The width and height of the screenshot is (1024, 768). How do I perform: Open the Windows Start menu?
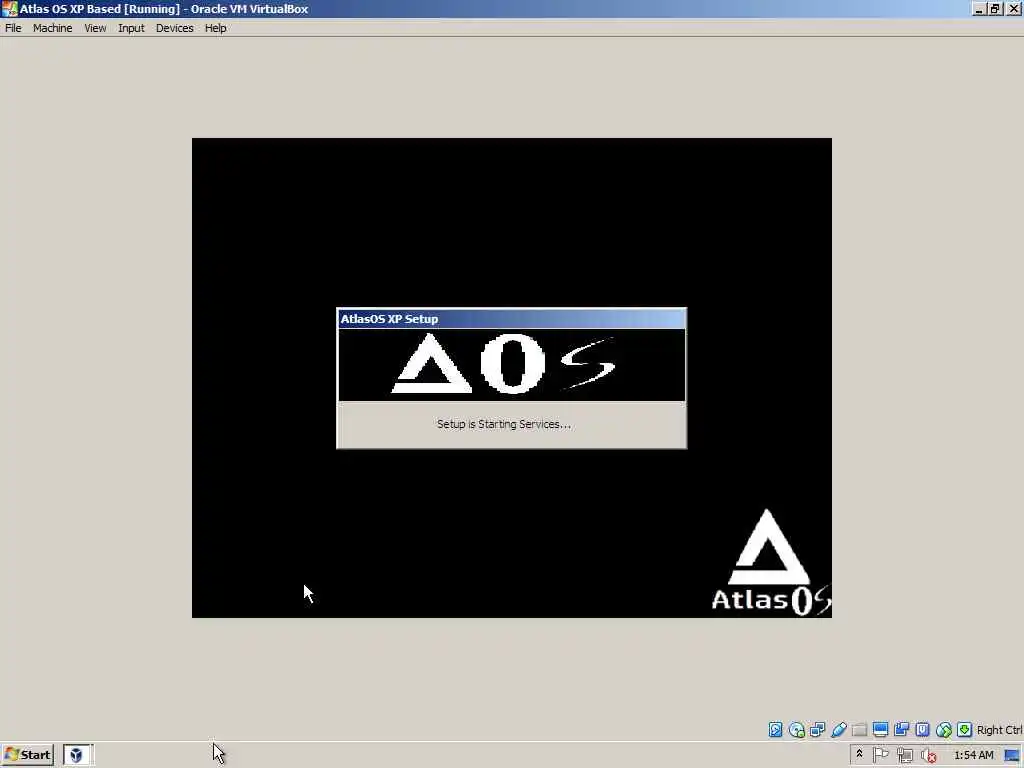click(x=27, y=755)
